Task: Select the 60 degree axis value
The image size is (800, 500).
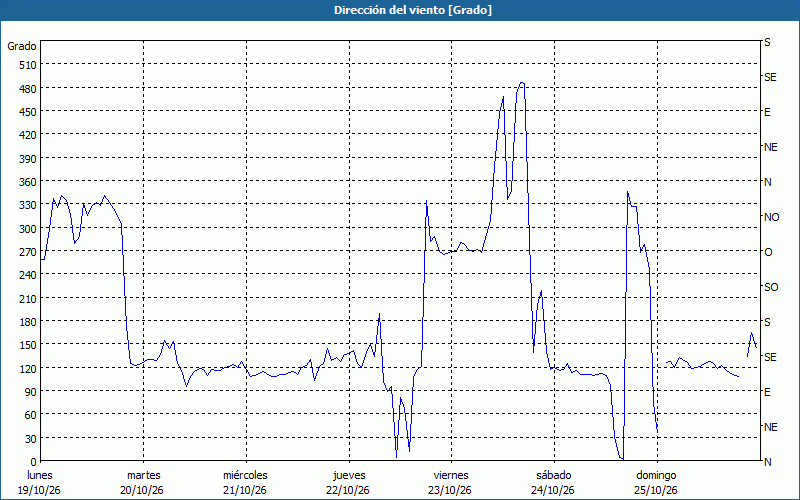Action: (30, 415)
